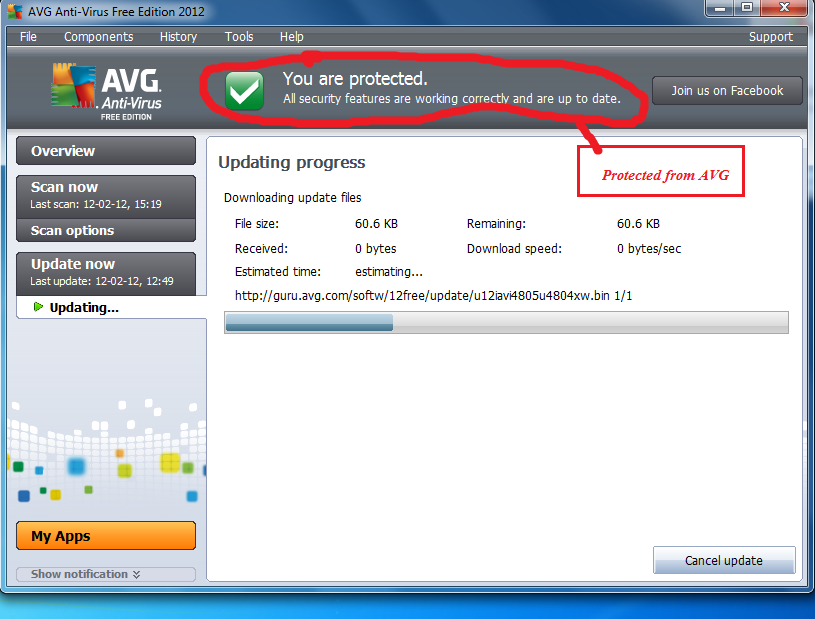
Task: Click the green arrow beside Updating...
Action: [38, 307]
